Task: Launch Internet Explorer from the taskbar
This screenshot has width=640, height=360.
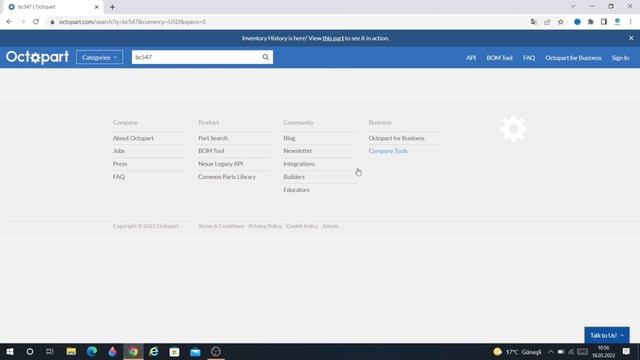Action: tap(154, 351)
